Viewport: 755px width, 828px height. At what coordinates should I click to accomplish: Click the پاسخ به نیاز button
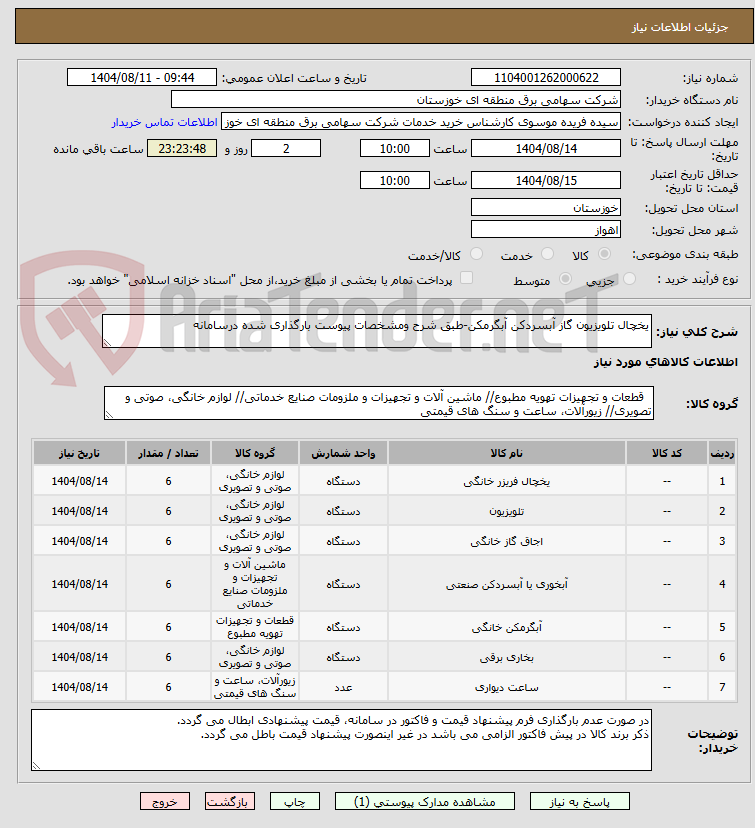(580, 801)
